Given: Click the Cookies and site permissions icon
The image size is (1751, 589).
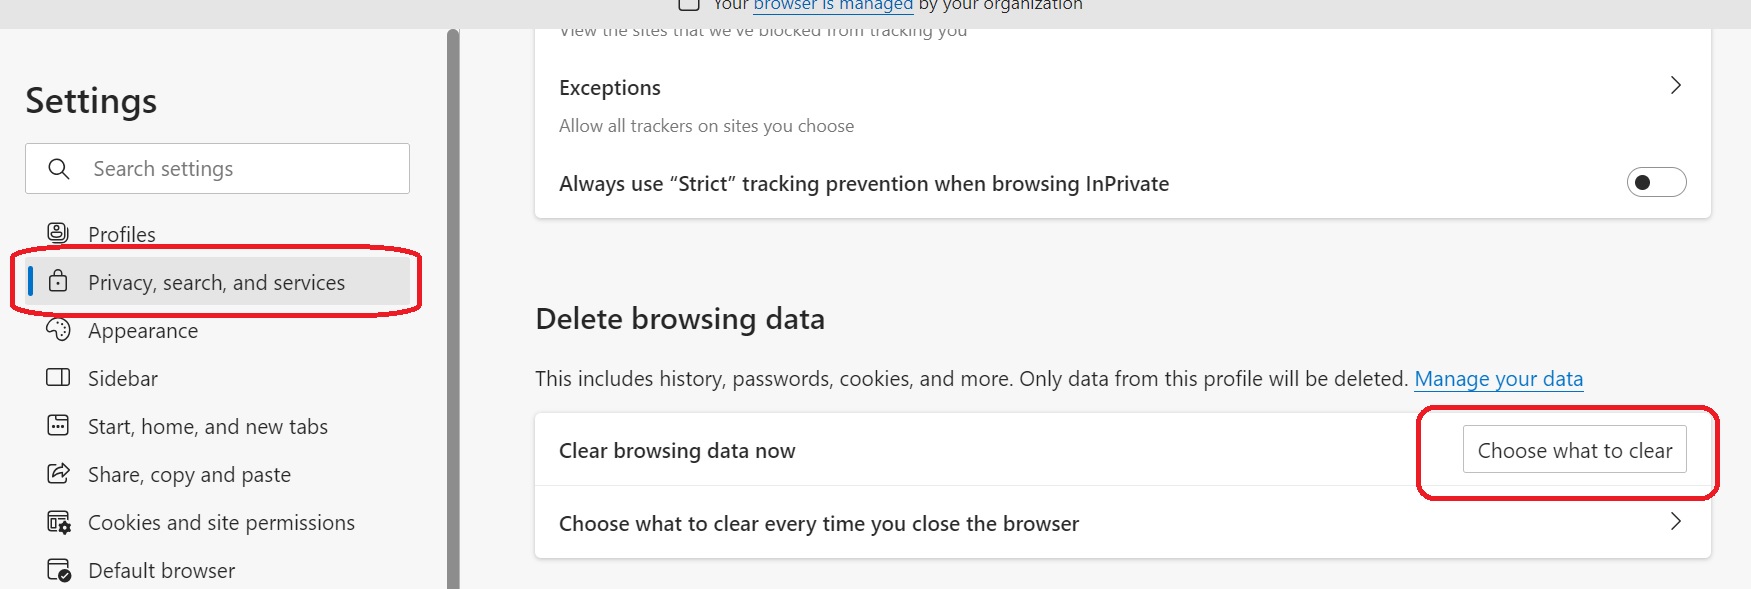Looking at the screenshot, I should [58, 522].
